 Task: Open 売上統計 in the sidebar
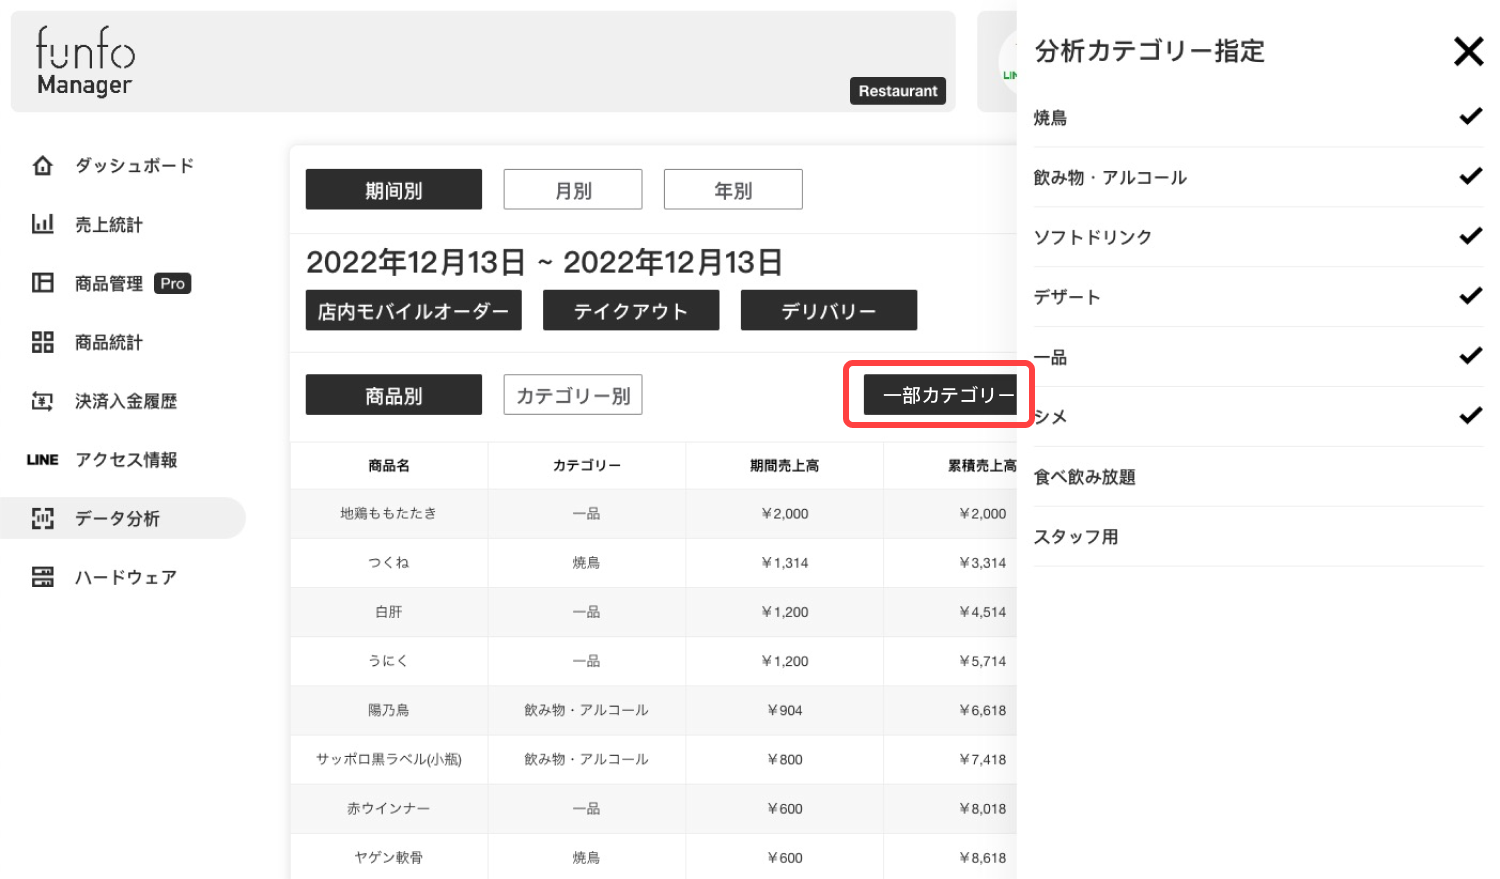109,225
